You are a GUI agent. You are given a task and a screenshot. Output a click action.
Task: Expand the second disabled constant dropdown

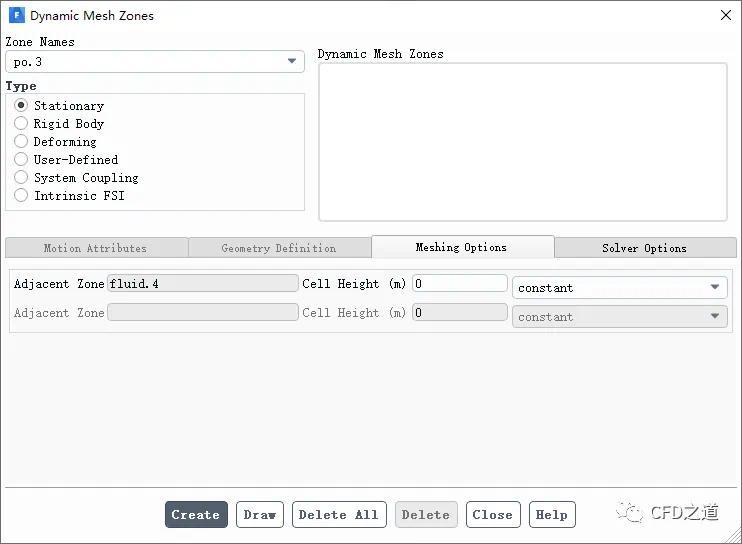[x=619, y=316]
